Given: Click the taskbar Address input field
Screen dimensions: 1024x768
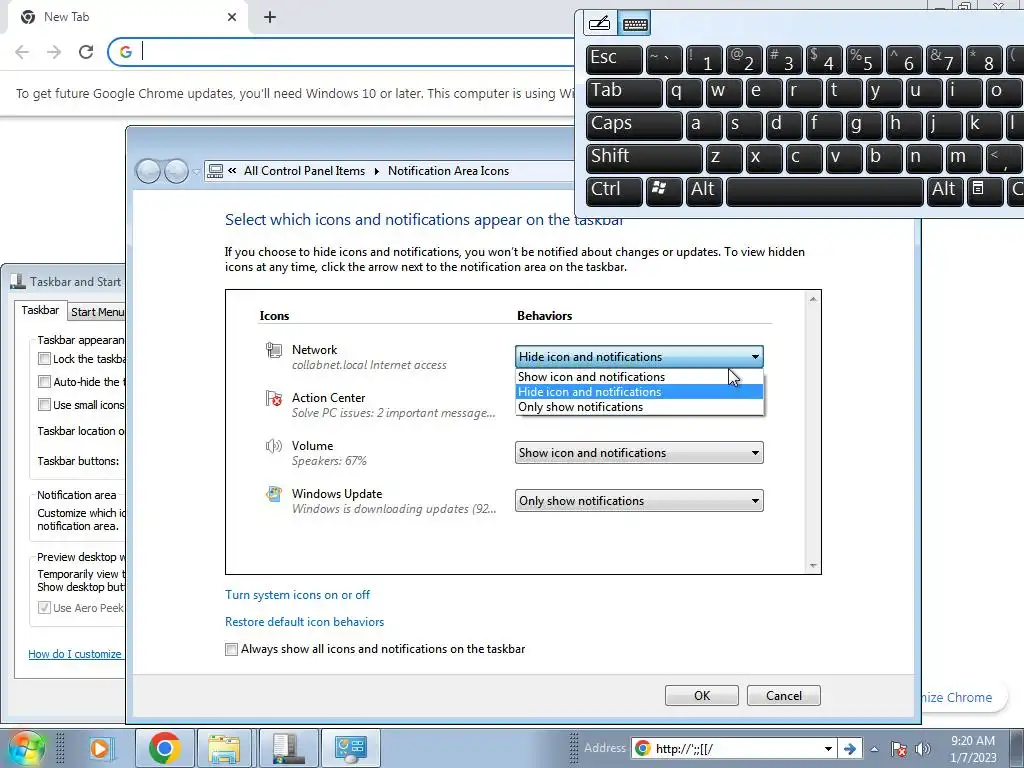Looking at the screenshot, I should (x=735, y=748).
